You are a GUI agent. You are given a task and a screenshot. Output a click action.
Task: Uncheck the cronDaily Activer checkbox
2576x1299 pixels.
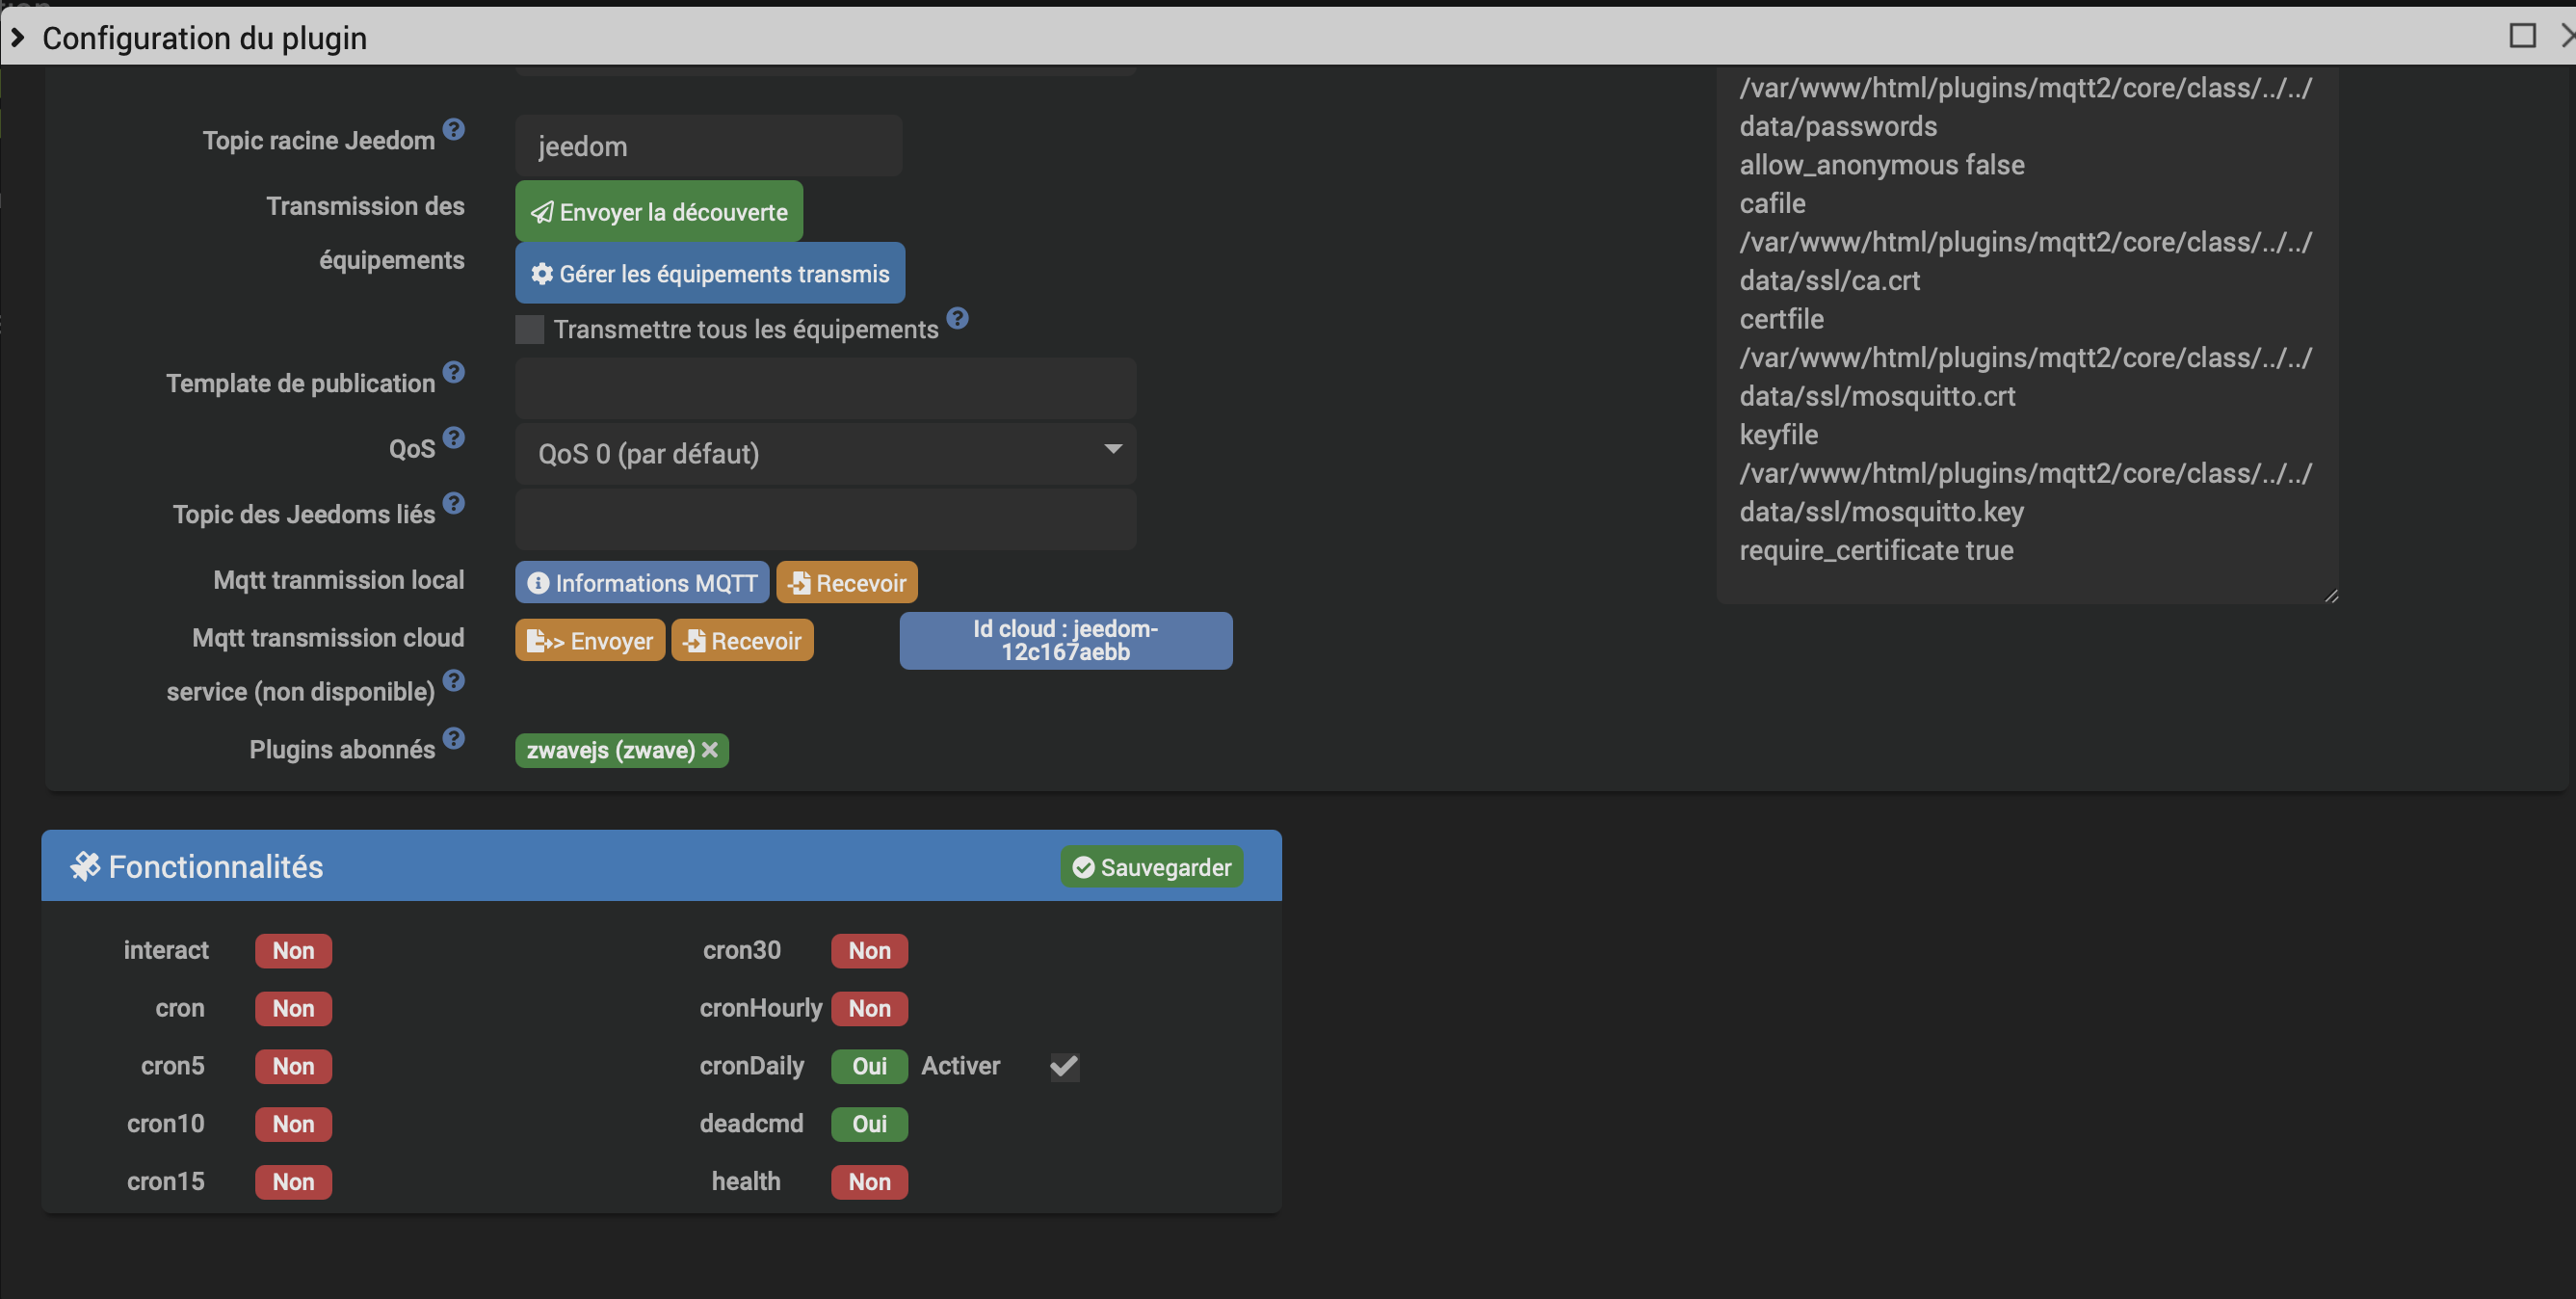pyautogui.click(x=1064, y=1066)
